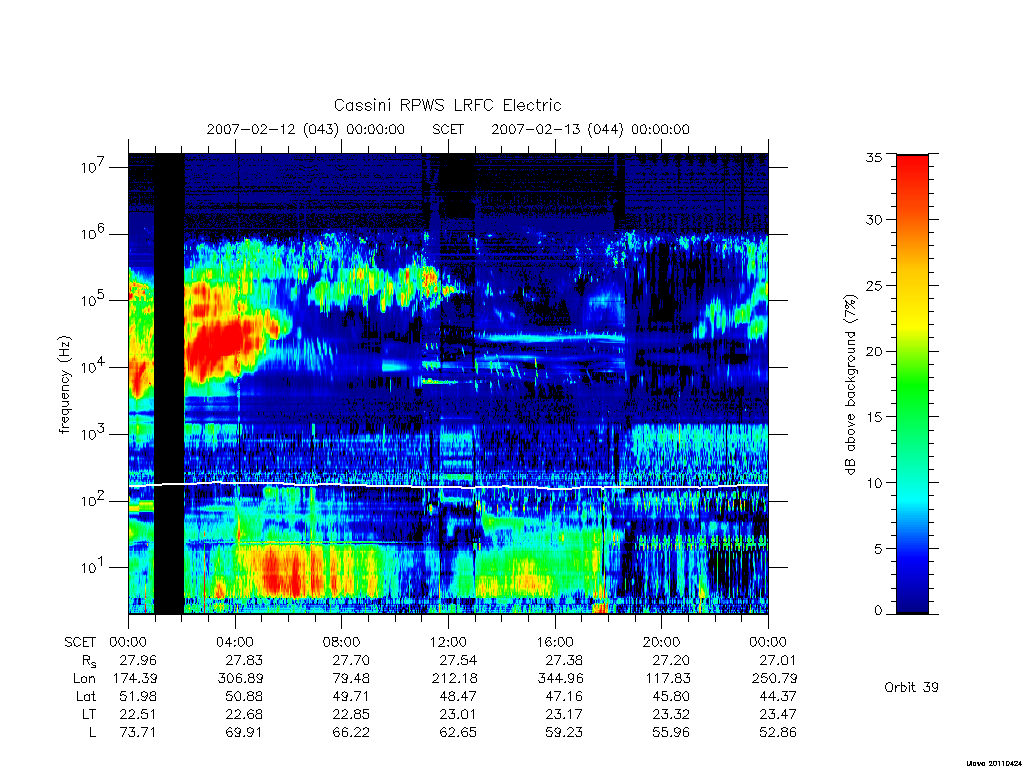Click the rainbow dB color scale bar
The height and width of the screenshot is (768, 1024).
click(x=912, y=384)
